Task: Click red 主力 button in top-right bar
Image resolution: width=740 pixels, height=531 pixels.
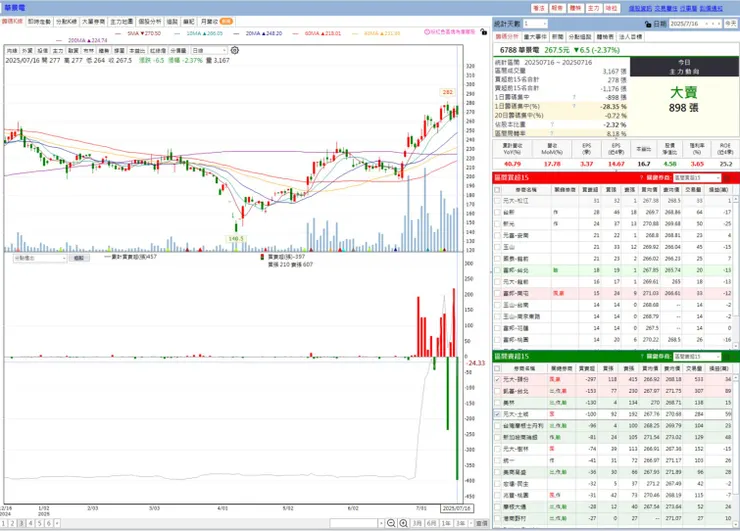Action: pyautogui.click(x=593, y=8)
